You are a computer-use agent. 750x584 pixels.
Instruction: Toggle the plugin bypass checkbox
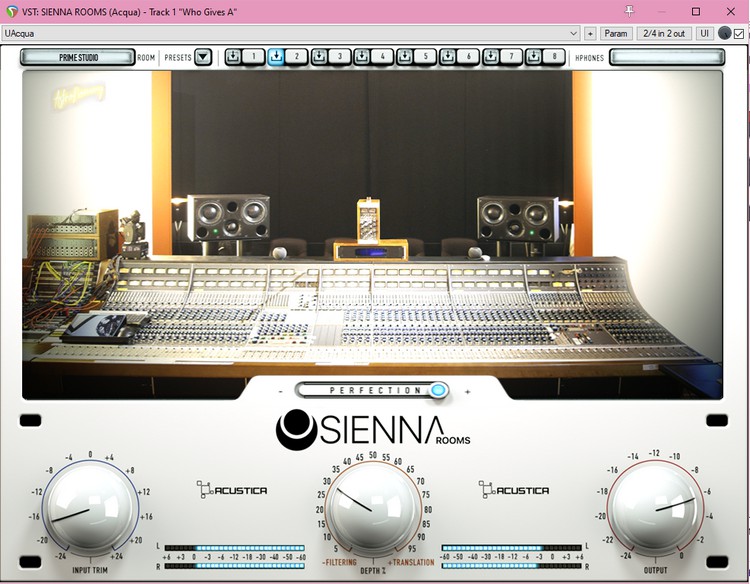coord(739,33)
